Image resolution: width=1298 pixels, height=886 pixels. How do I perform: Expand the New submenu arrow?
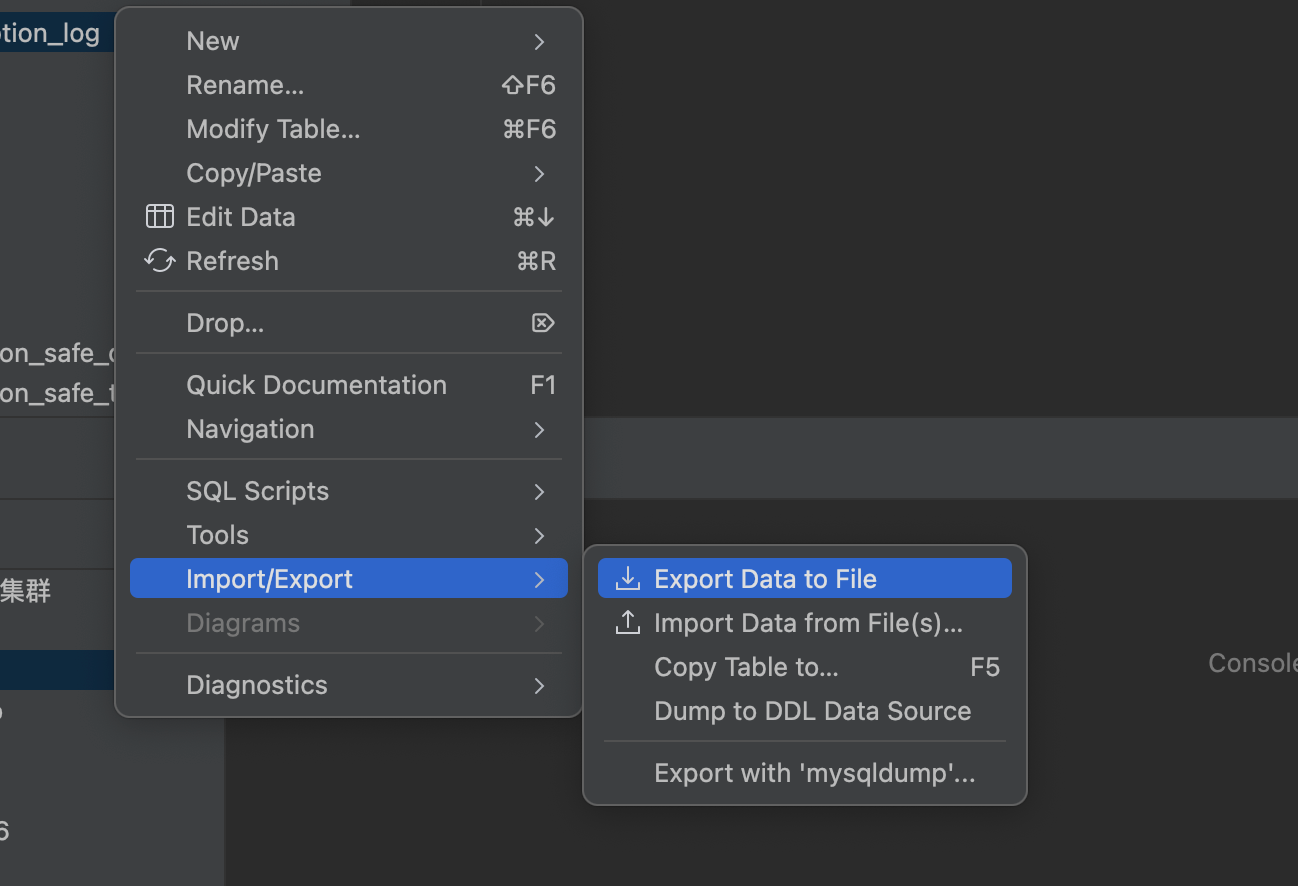coord(539,41)
